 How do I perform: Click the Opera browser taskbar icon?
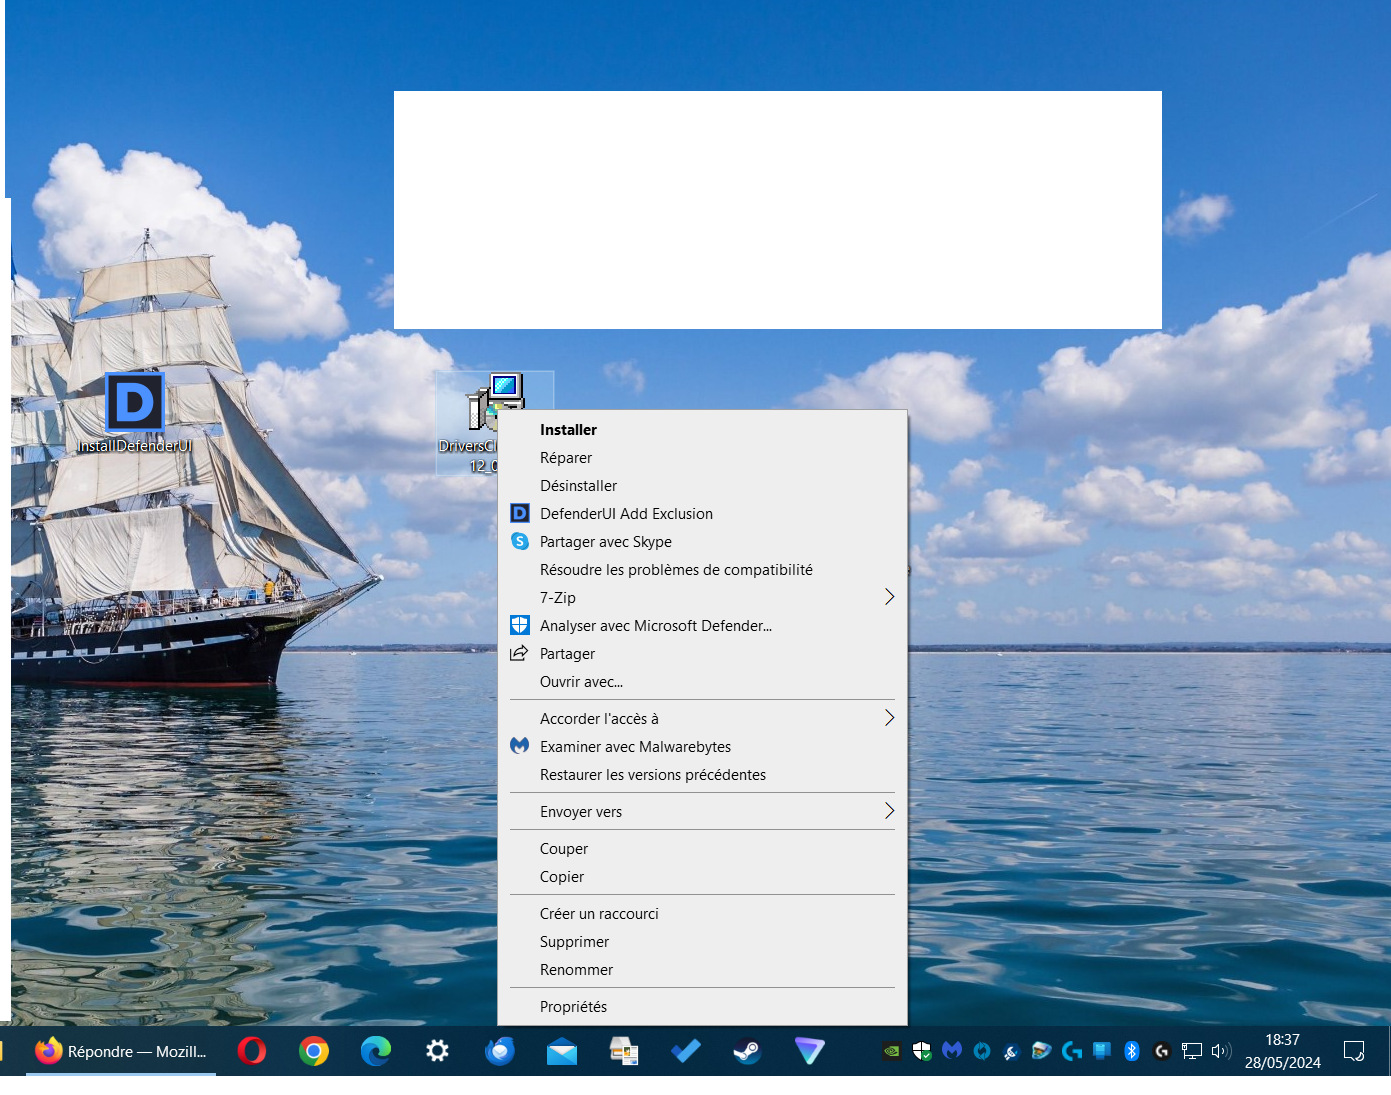[252, 1051]
